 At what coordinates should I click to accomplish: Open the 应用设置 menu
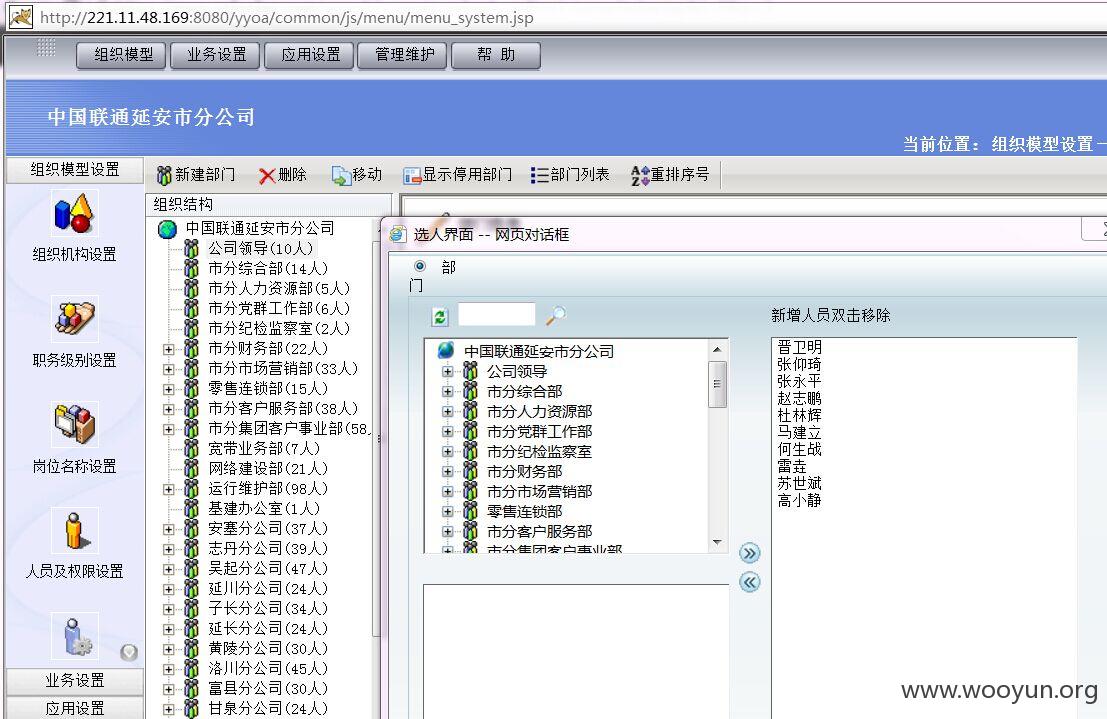[310, 55]
